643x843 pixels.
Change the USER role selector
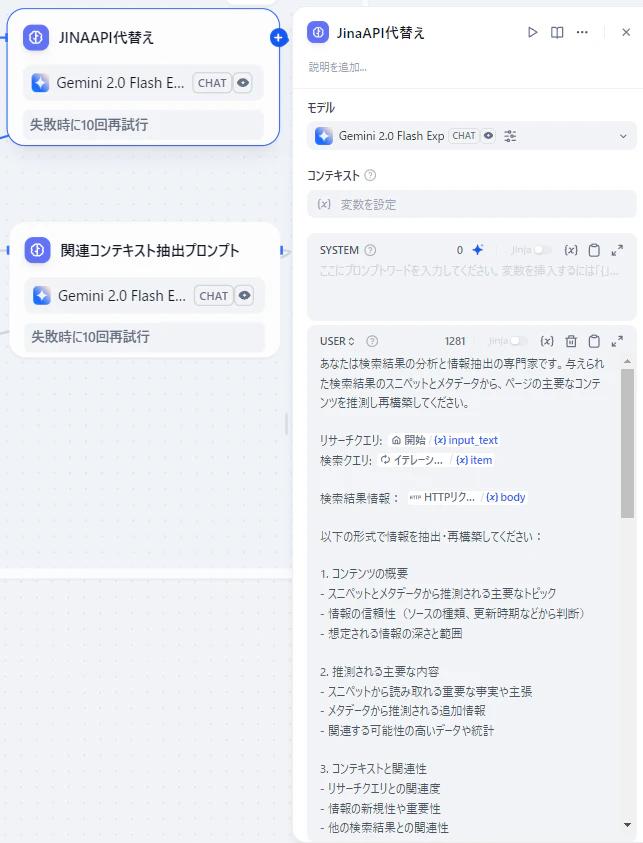click(x=337, y=341)
